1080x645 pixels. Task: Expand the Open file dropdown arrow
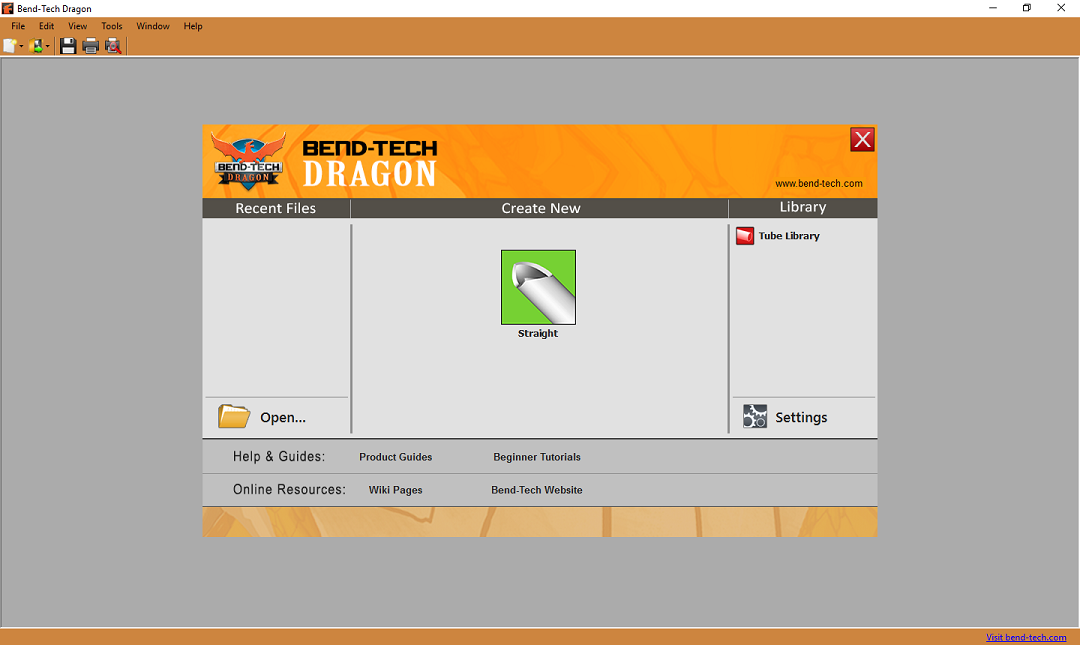click(x=48, y=46)
